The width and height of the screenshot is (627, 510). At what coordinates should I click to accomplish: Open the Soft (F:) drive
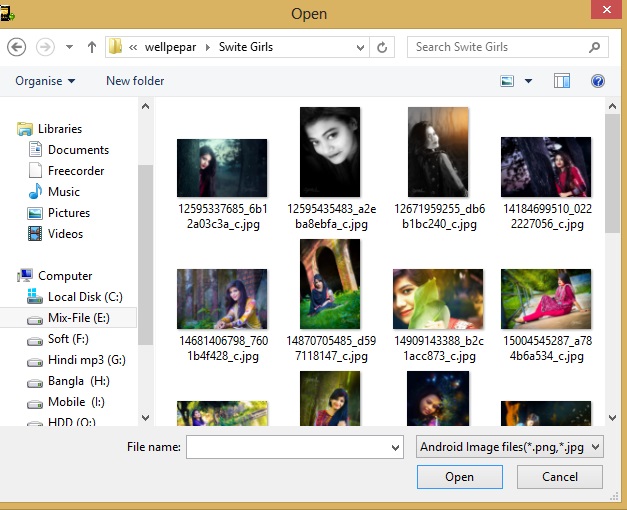68,339
